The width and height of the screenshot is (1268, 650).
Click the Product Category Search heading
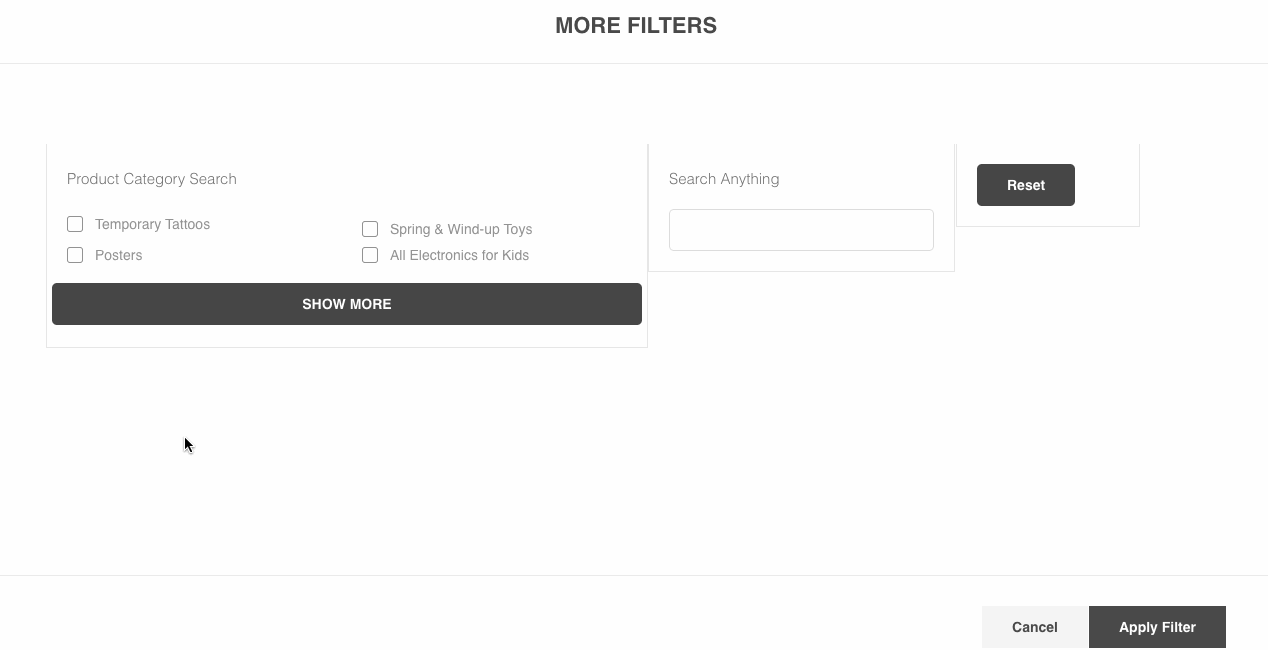point(151,179)
